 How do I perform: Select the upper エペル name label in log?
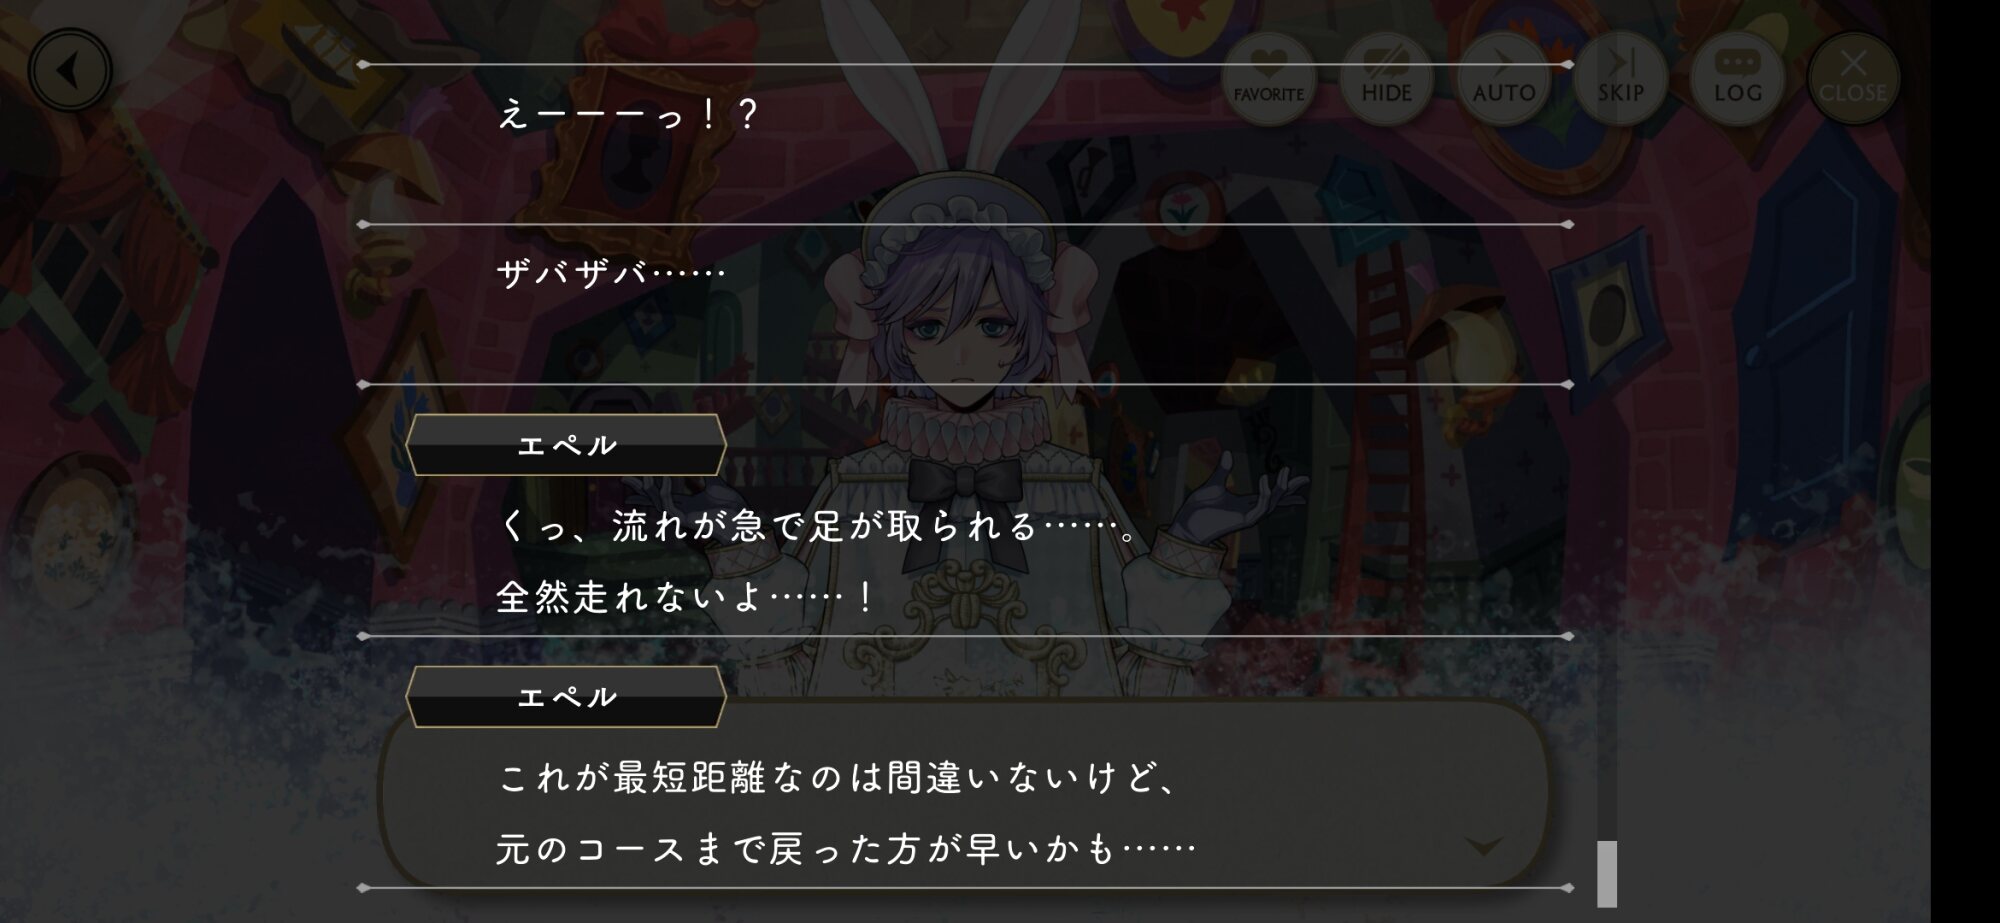click(x=566, y=445)
